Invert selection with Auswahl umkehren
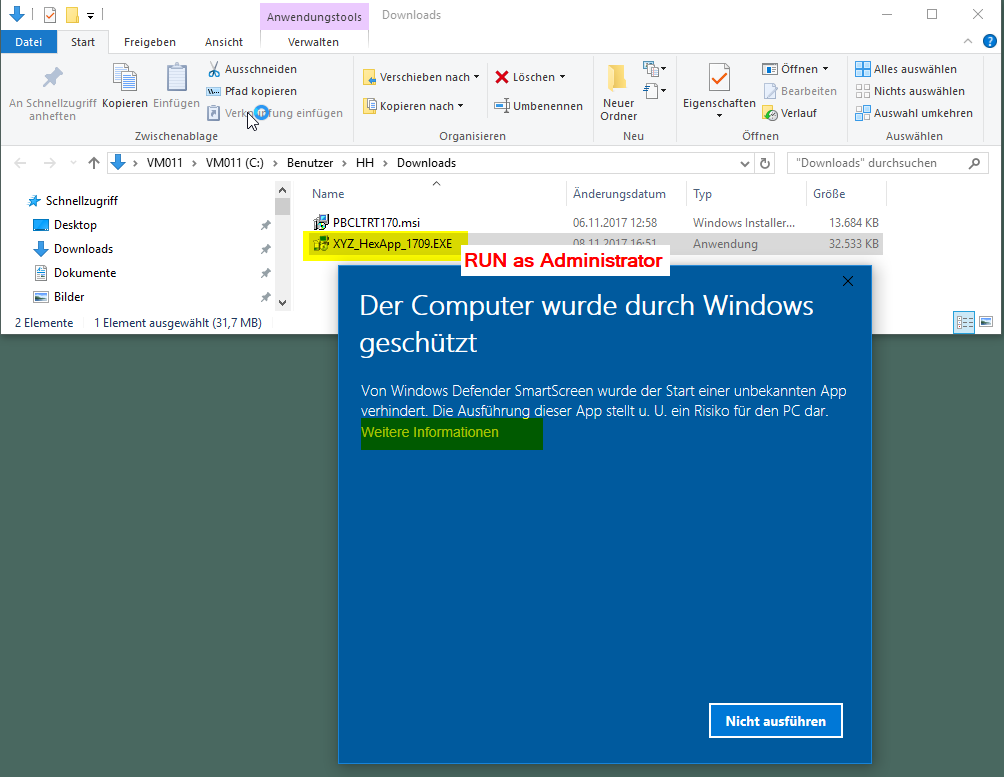This screenshot has width=1004, height=777. point(914,113)
